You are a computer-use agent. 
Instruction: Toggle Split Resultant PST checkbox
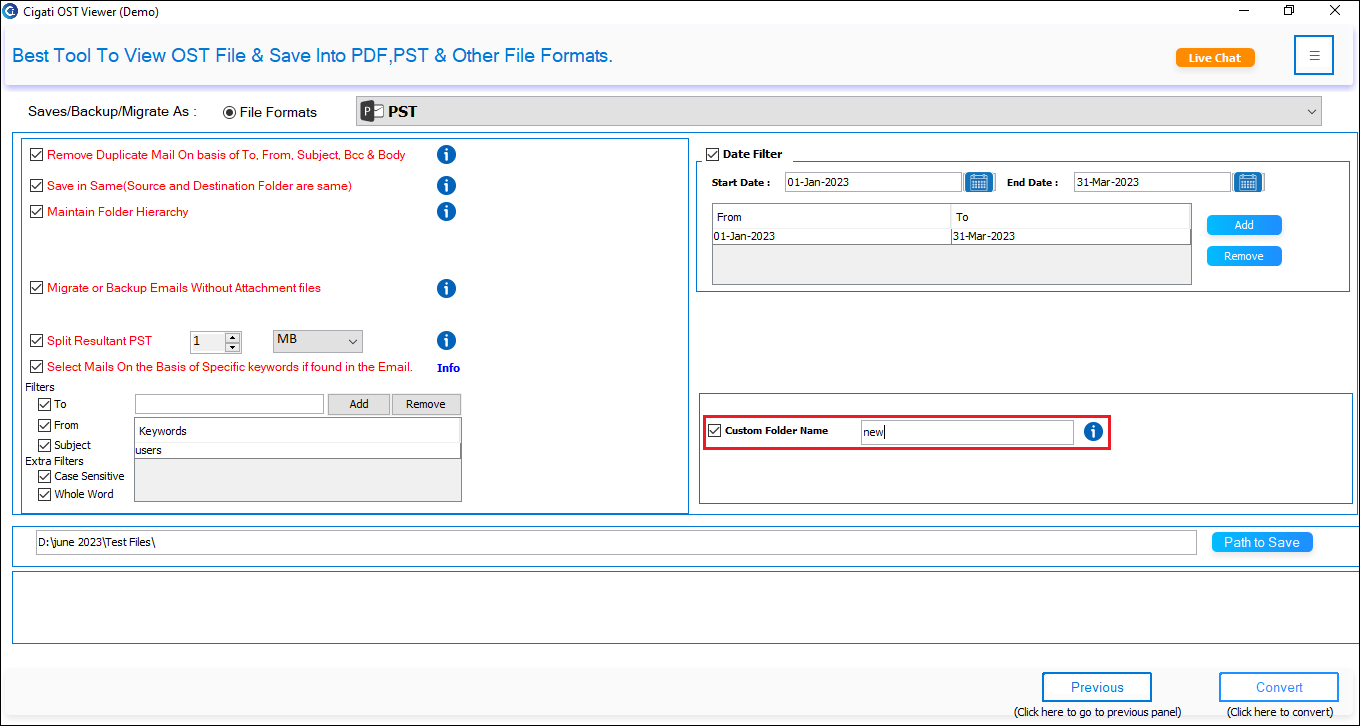tap(37, 341)
